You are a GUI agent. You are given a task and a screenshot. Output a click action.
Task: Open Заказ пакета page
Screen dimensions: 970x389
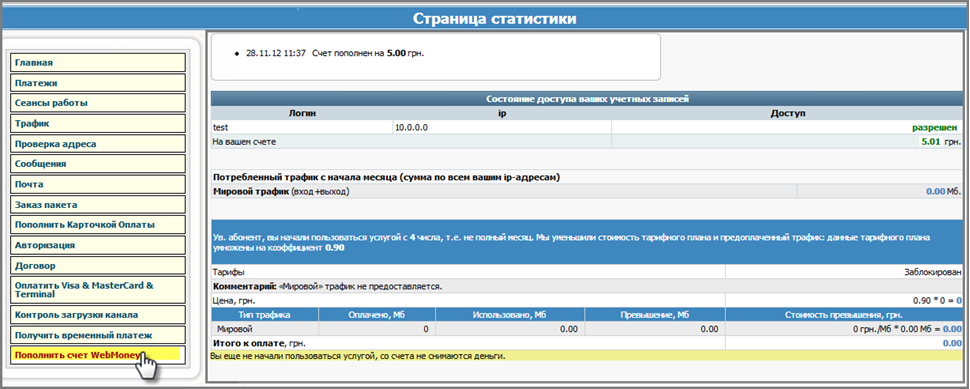pos(98,205)
